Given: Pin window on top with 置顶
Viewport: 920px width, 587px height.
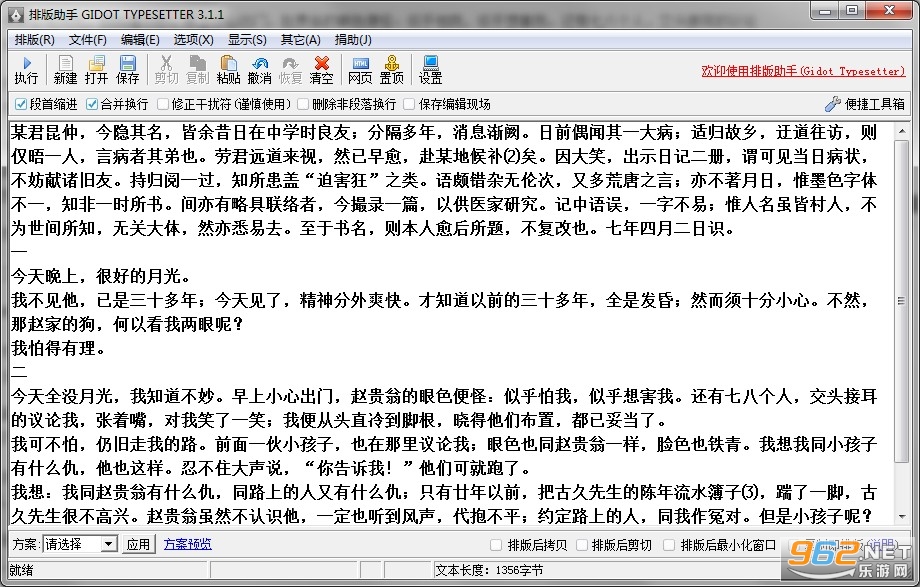Looking at the screenshot, I should pyautogui.click(x=391, y=70).
